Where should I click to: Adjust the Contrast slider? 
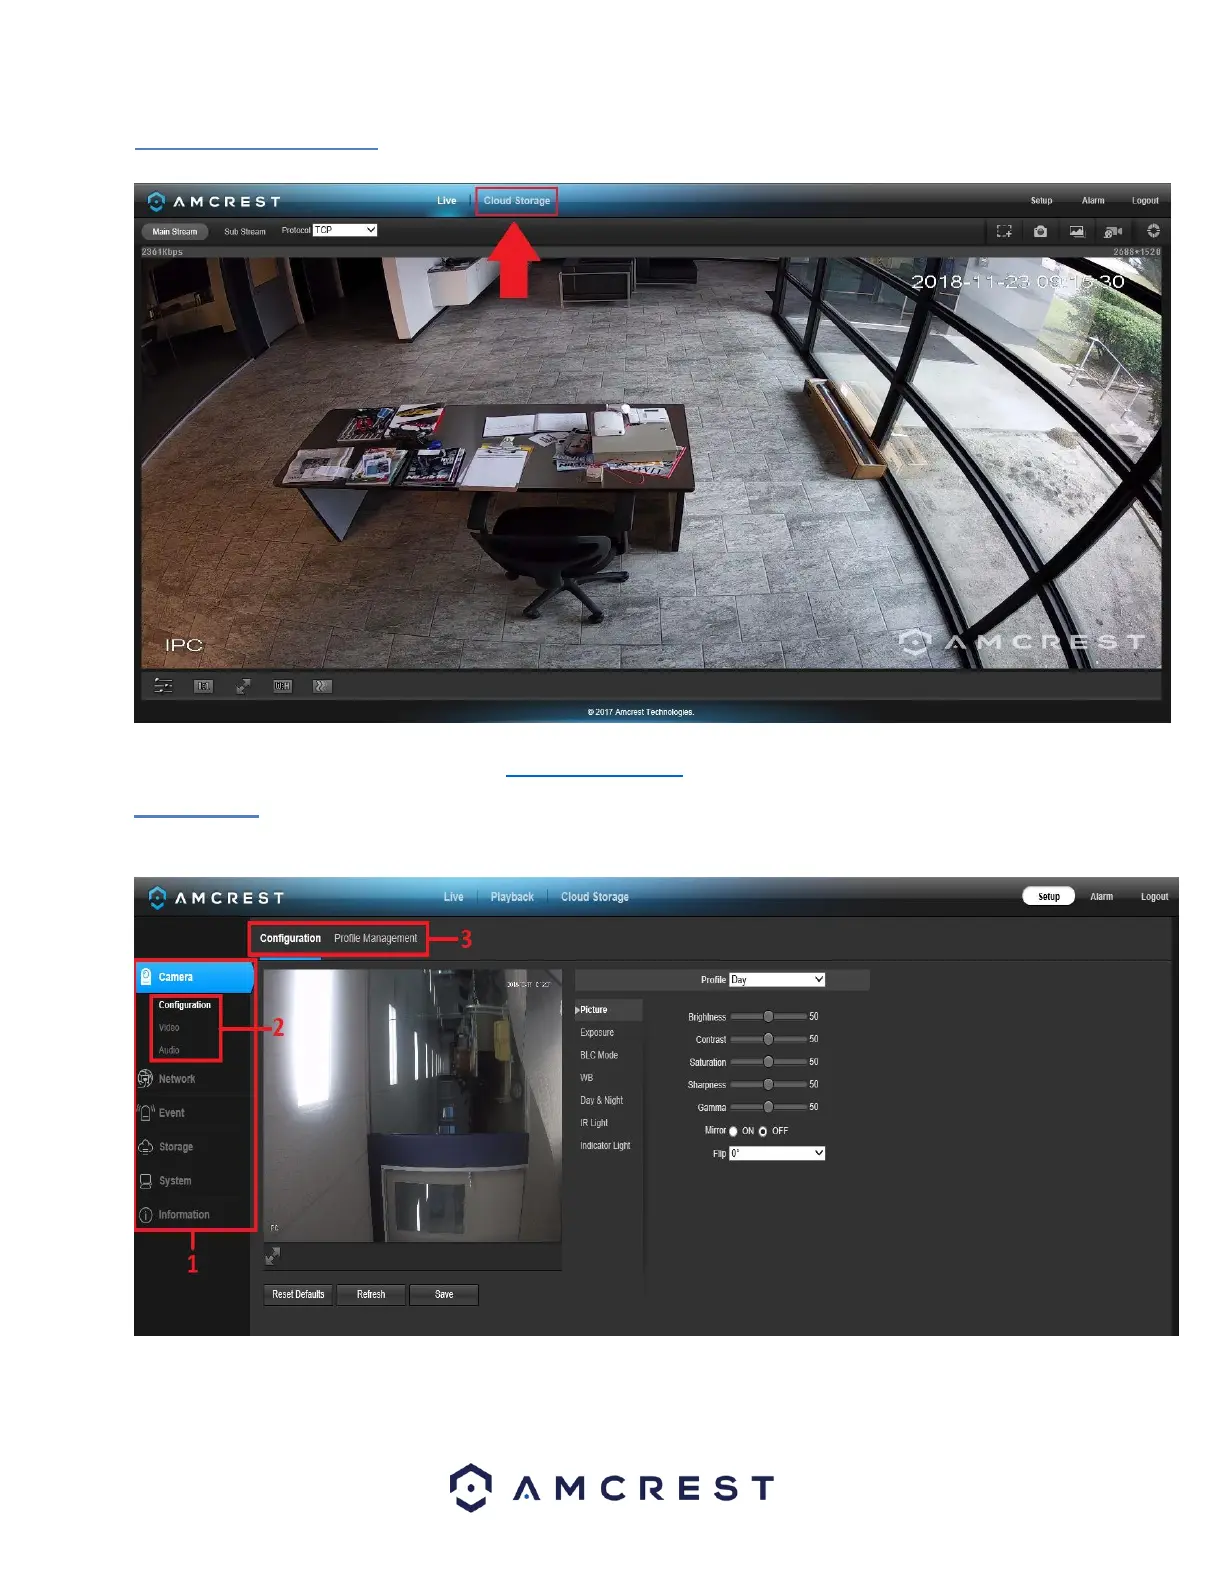769,1039
